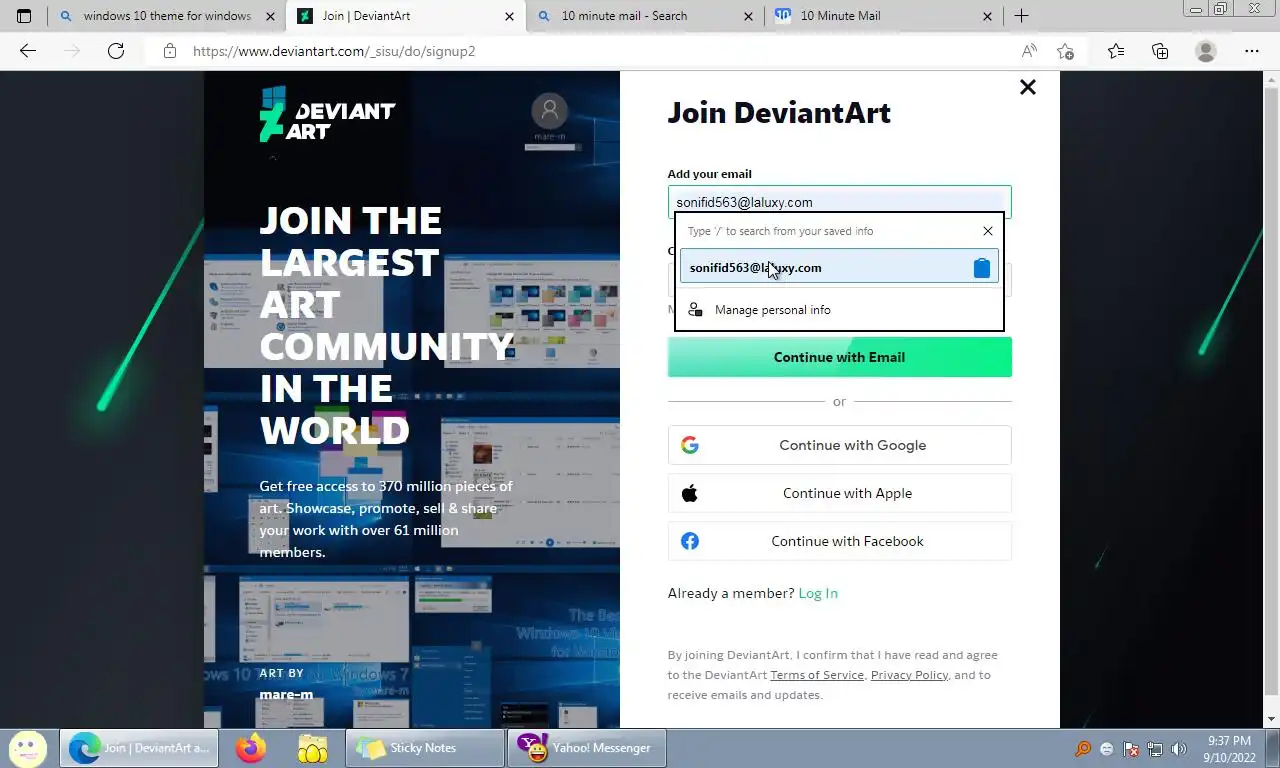Viewport: 1280px width, 768px height.
Task: Open Yahoo! Messenger taskbar button
Action: (587, 748)
